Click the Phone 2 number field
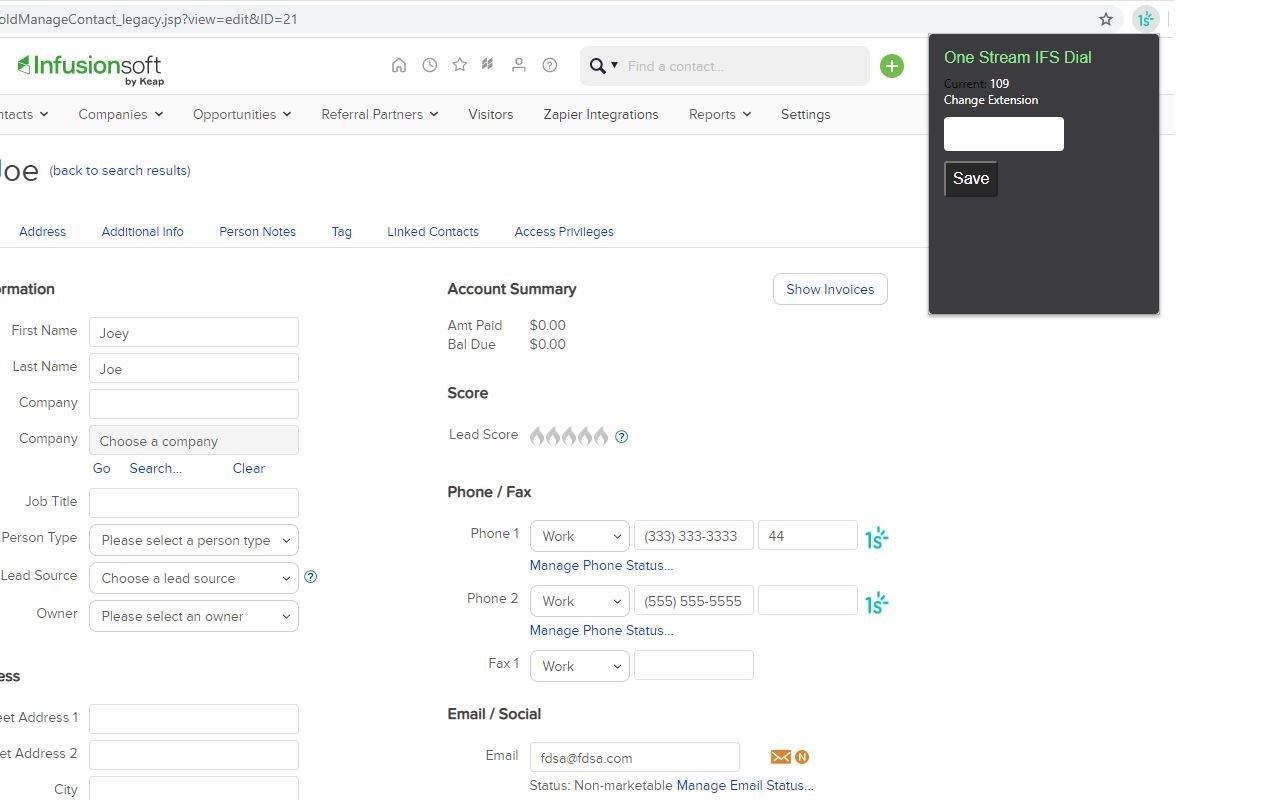Viewport: 1280px width, 800px height. [694, 601]
